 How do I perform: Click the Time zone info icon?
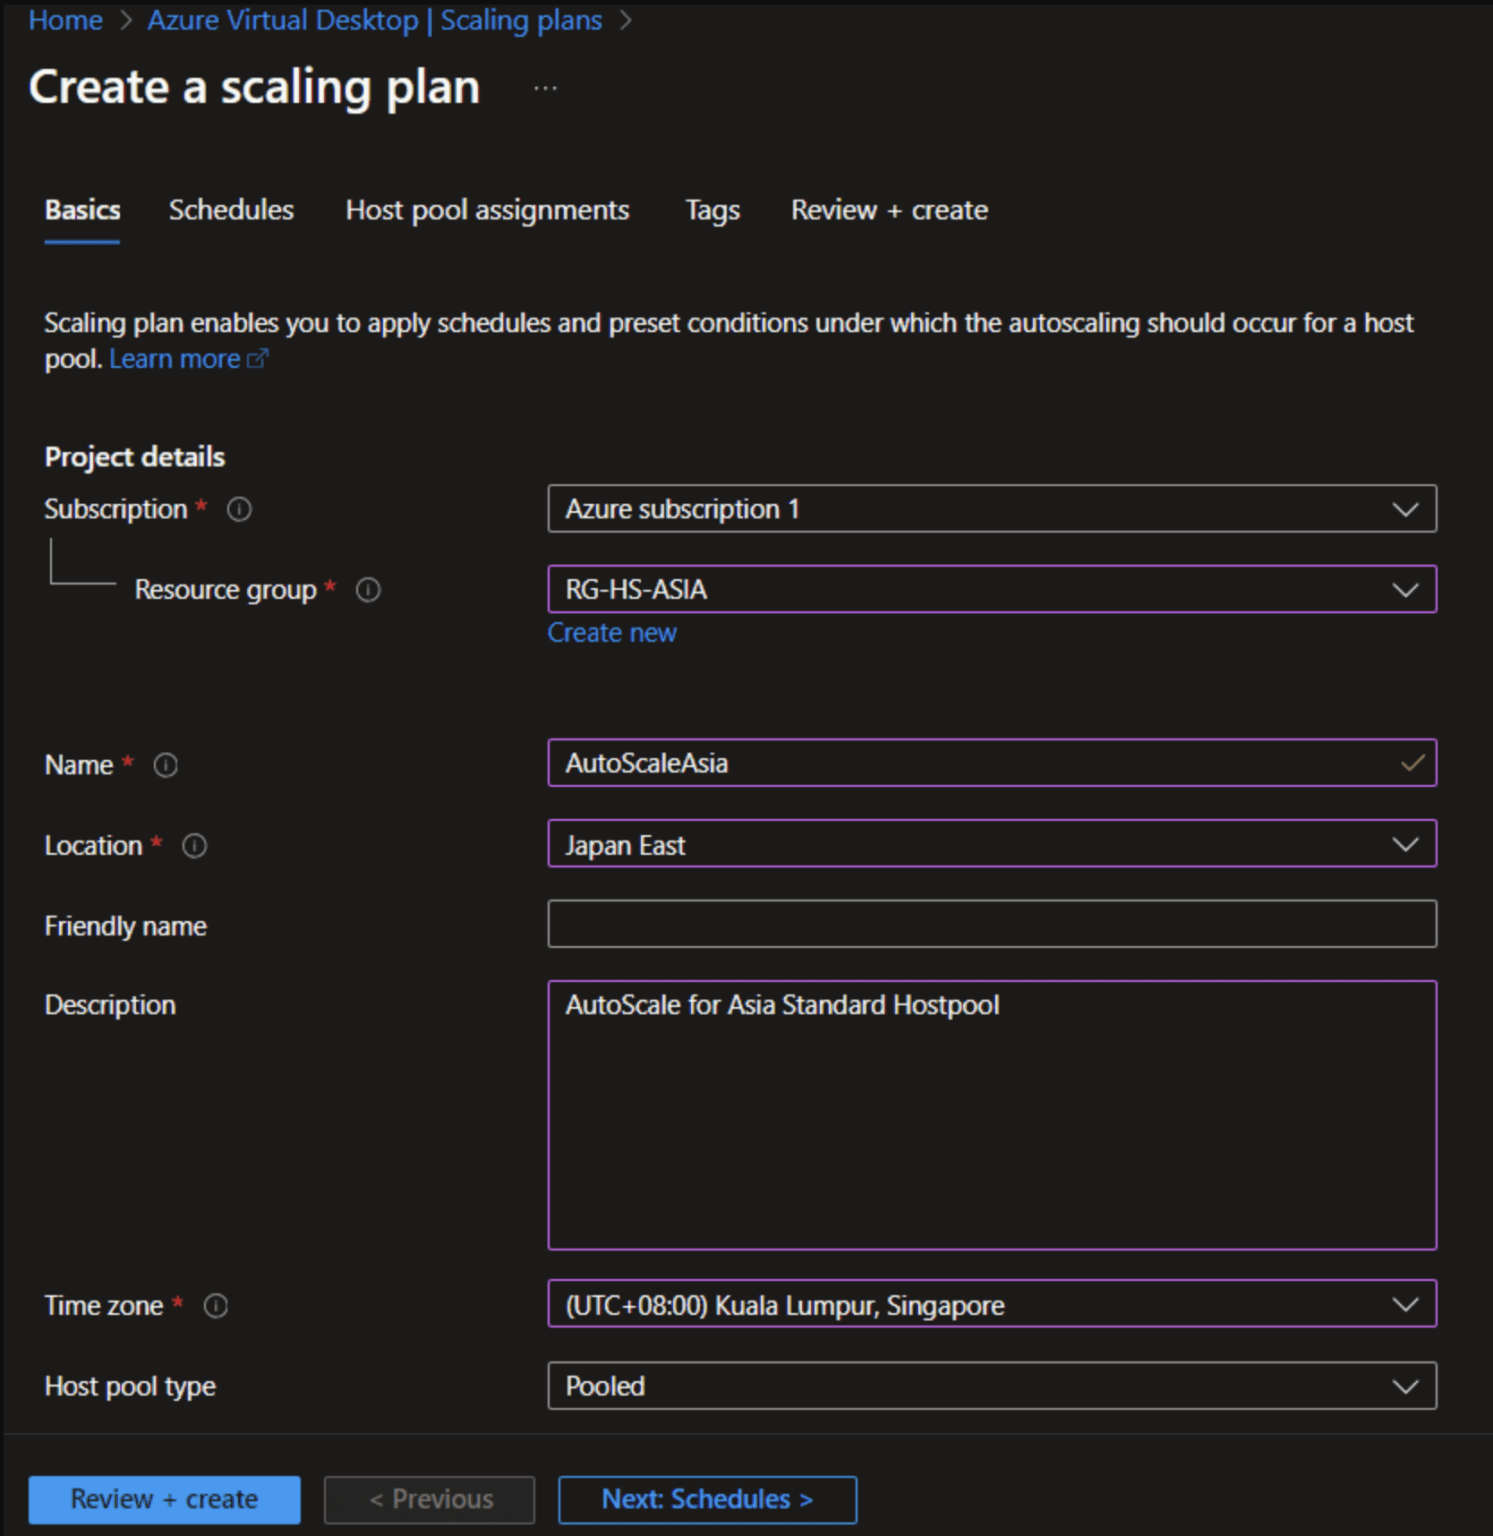(x=216, y=1305)
